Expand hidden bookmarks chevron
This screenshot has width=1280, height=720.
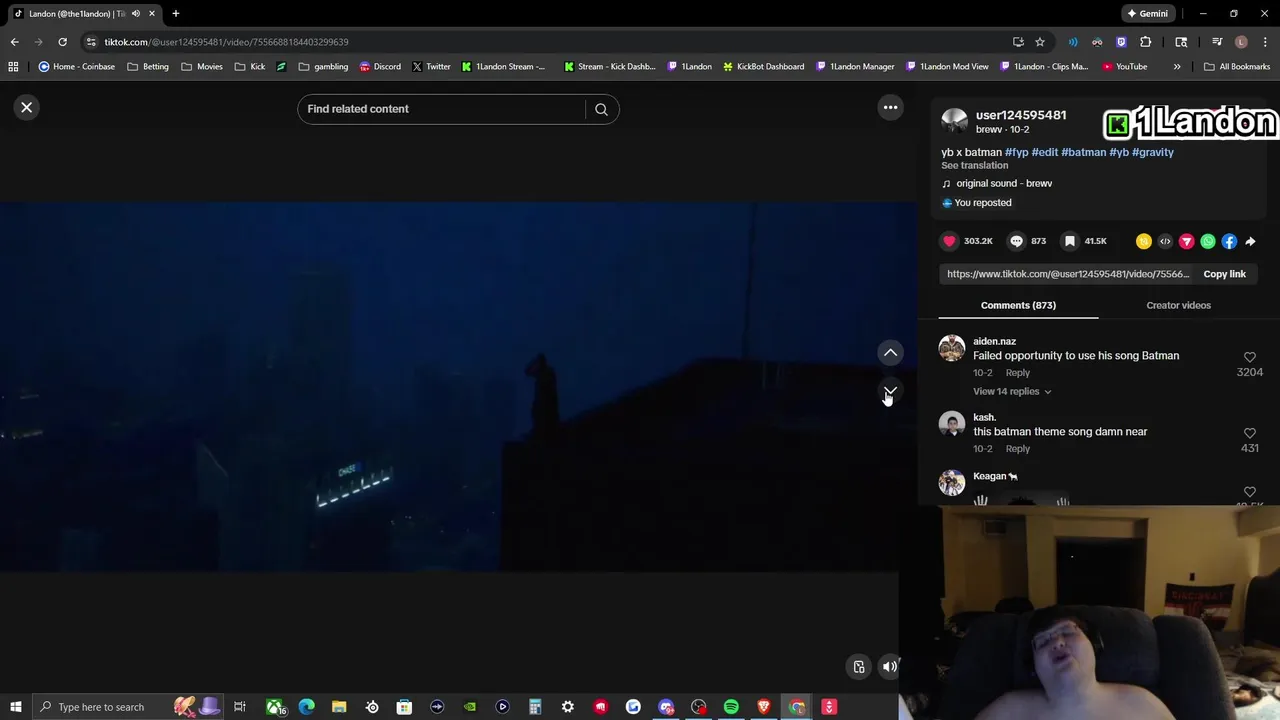(x=1177, y=66)
